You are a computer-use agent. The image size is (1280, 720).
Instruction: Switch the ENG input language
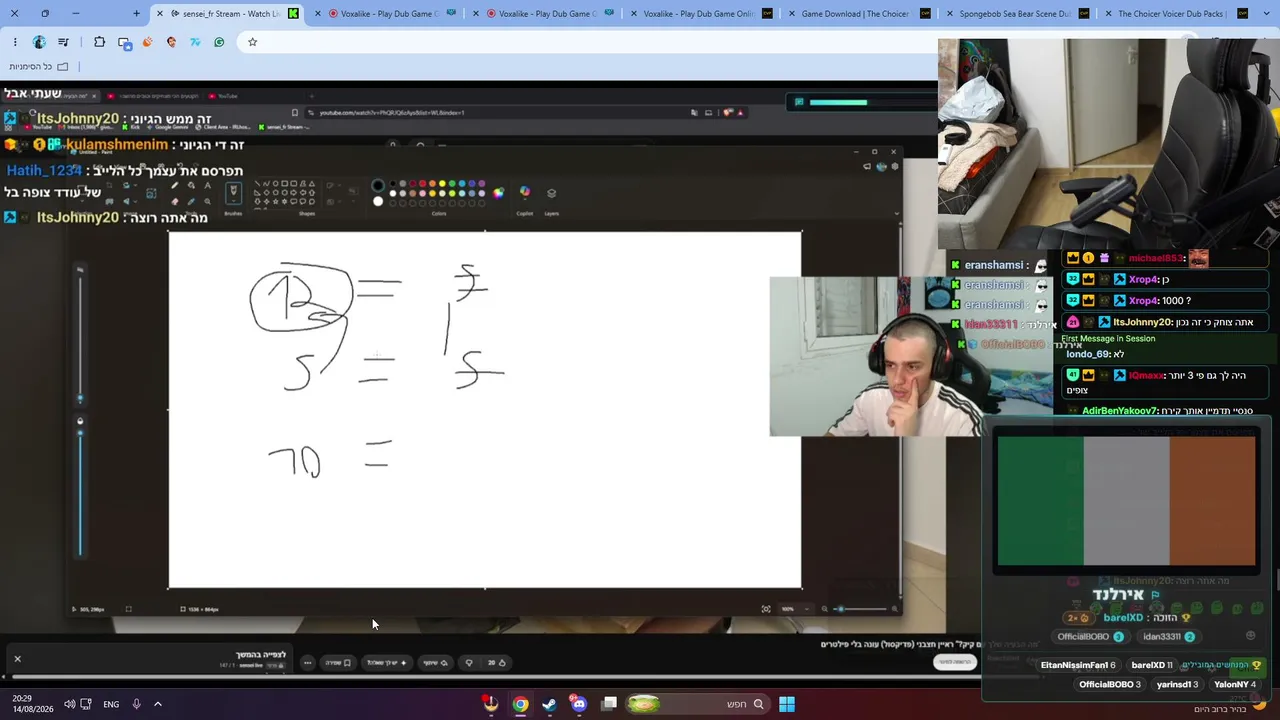click(x=111, y=704)
